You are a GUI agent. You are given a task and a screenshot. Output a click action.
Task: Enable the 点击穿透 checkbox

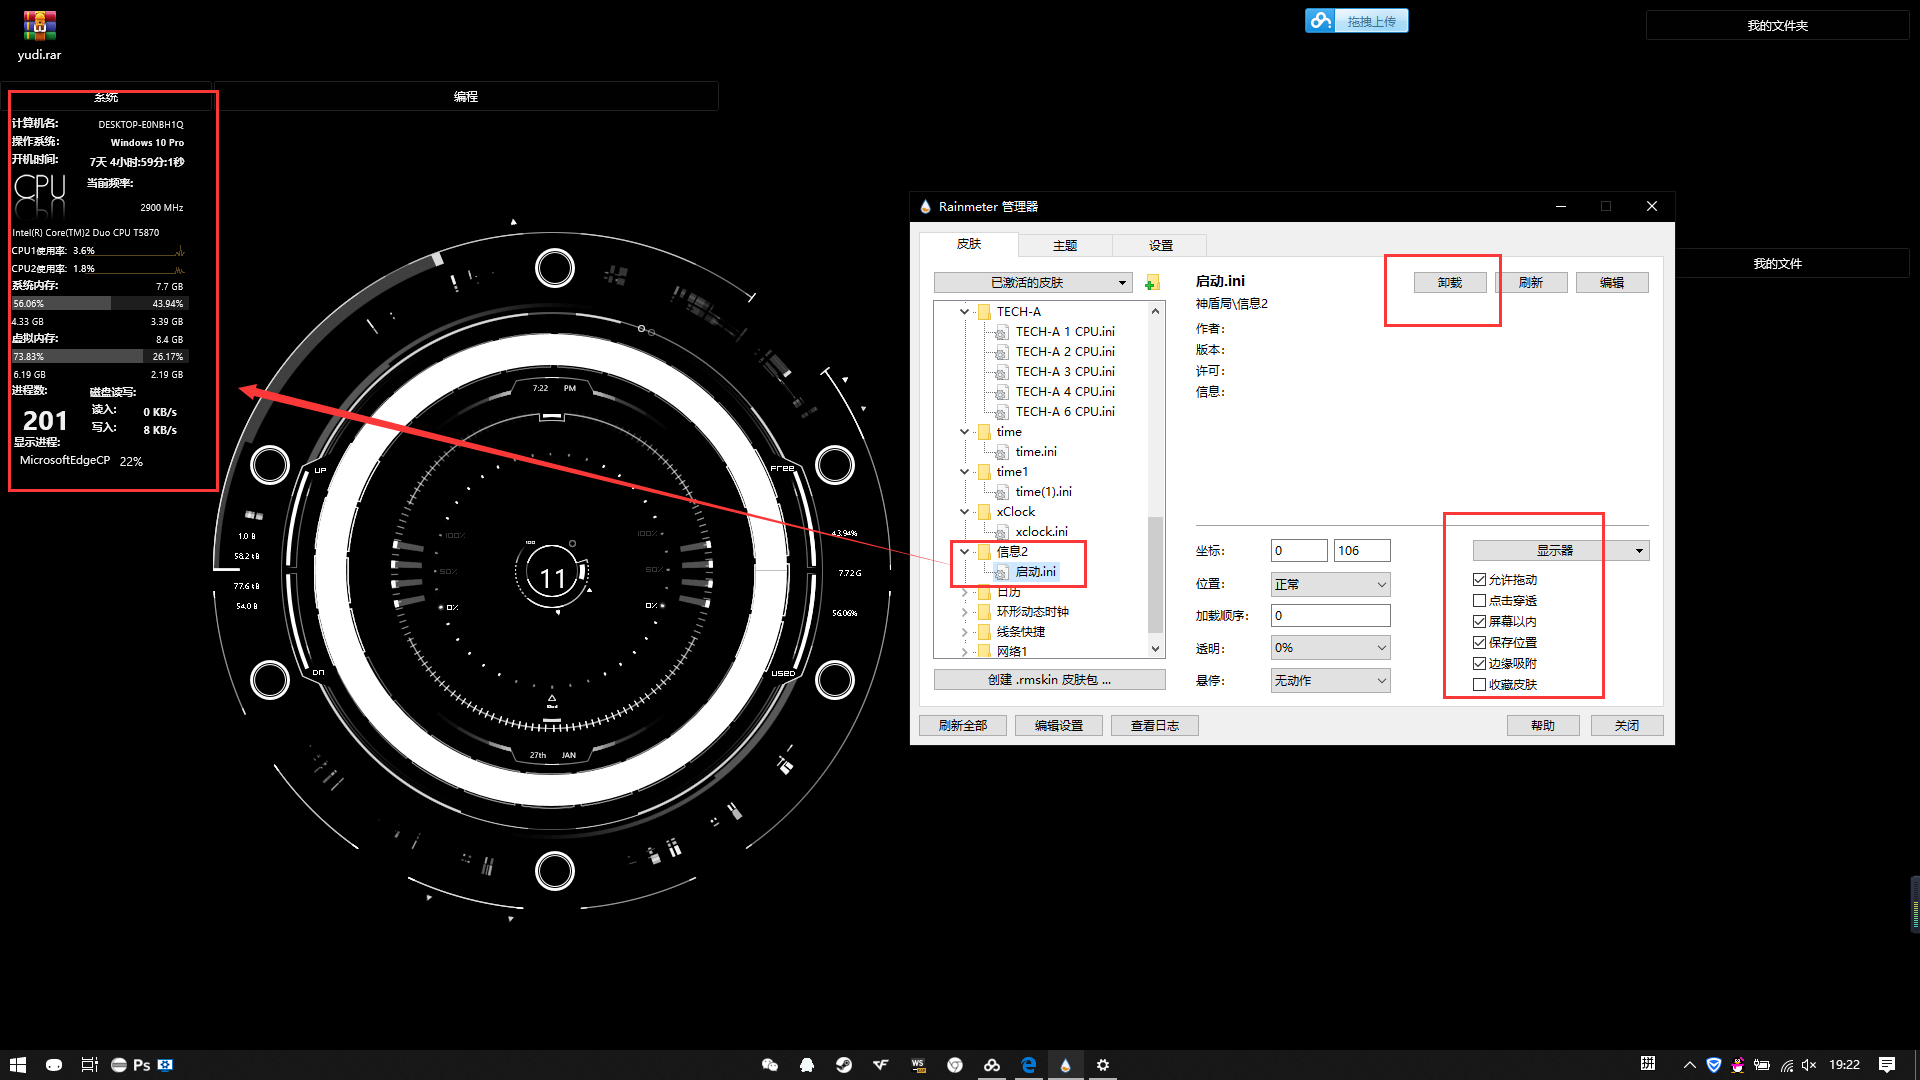[1479, 601]
